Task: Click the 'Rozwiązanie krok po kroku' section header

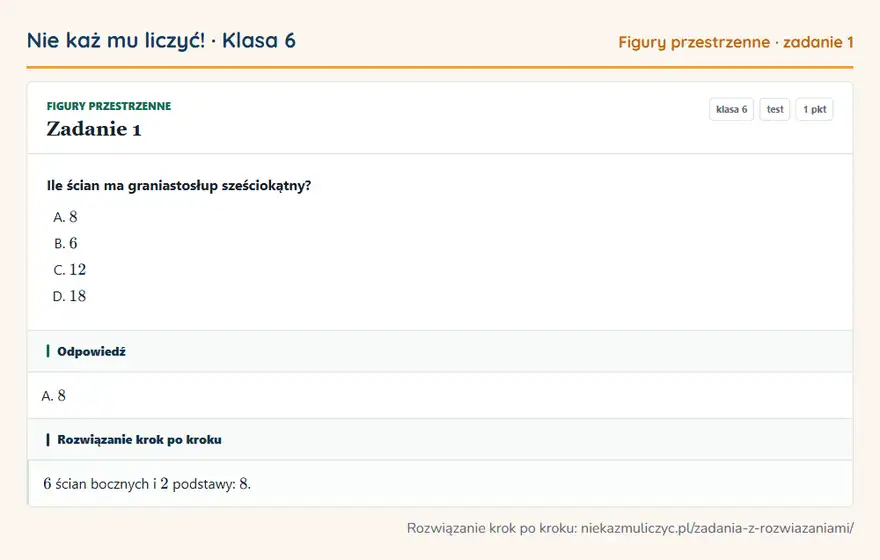Action: (440, 439)
